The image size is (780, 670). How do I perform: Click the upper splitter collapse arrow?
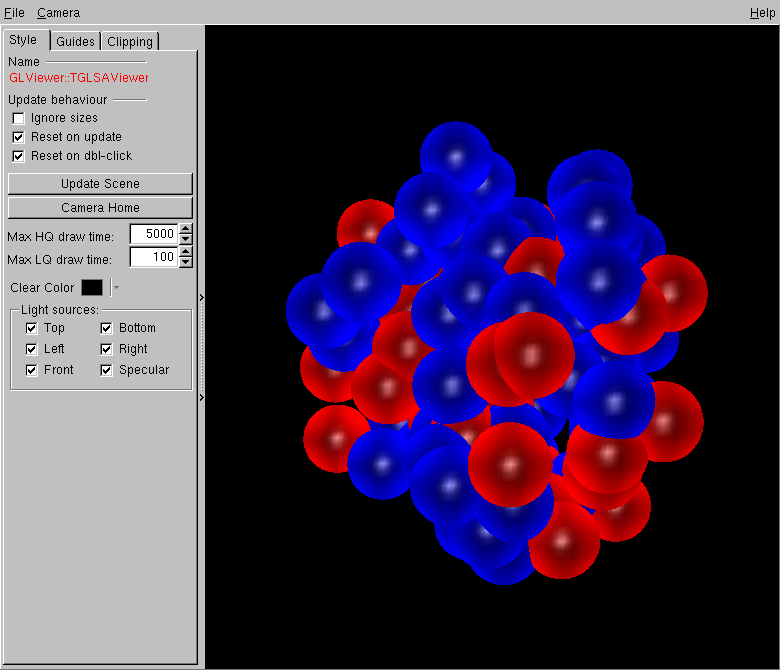click(201, 297)
